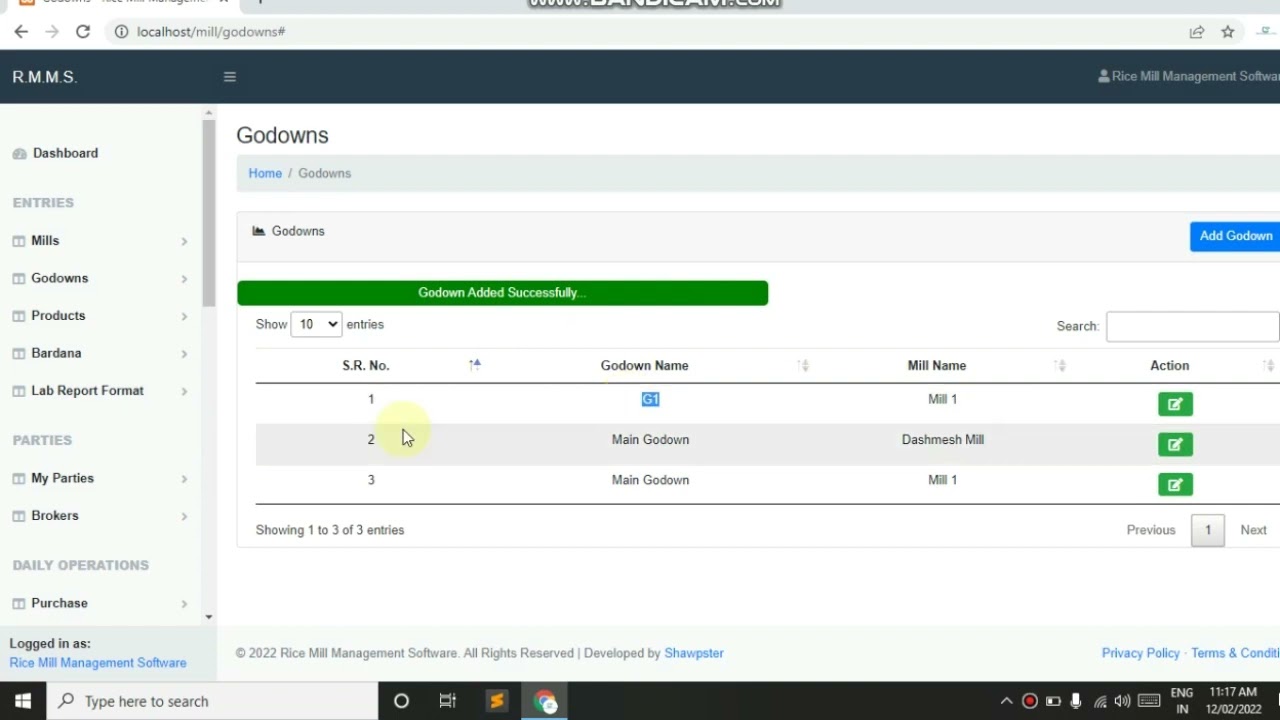
Task: Toggle the hamburger sidebar menu icon
Action: [229, 77]
